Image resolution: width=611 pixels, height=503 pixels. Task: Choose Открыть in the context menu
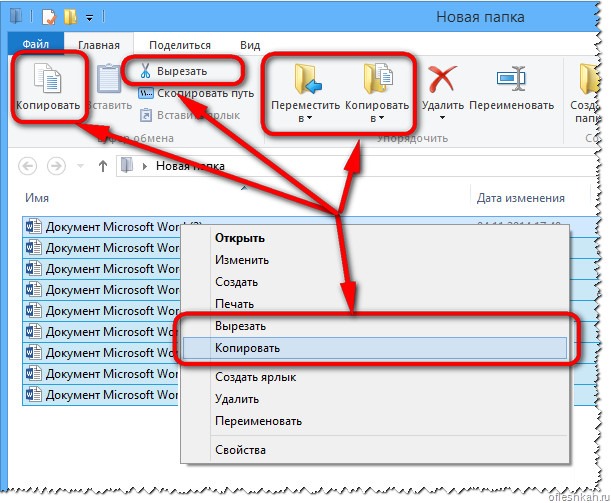point(374,238)
